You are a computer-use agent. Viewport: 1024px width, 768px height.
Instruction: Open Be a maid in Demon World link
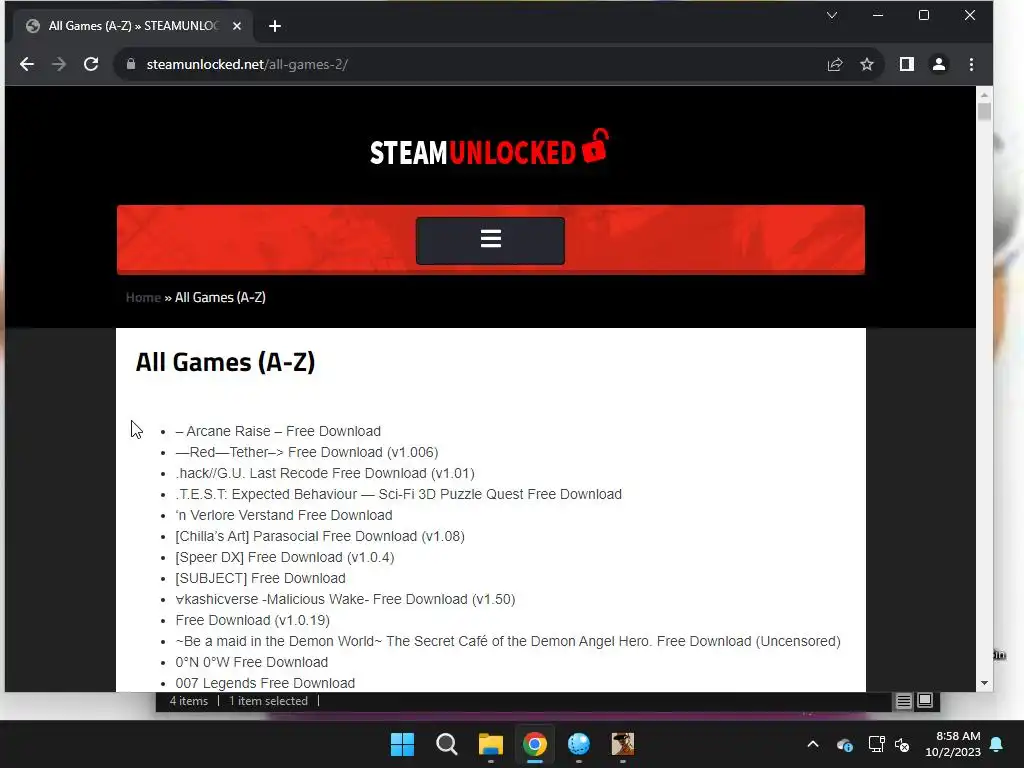coord(508,641)
